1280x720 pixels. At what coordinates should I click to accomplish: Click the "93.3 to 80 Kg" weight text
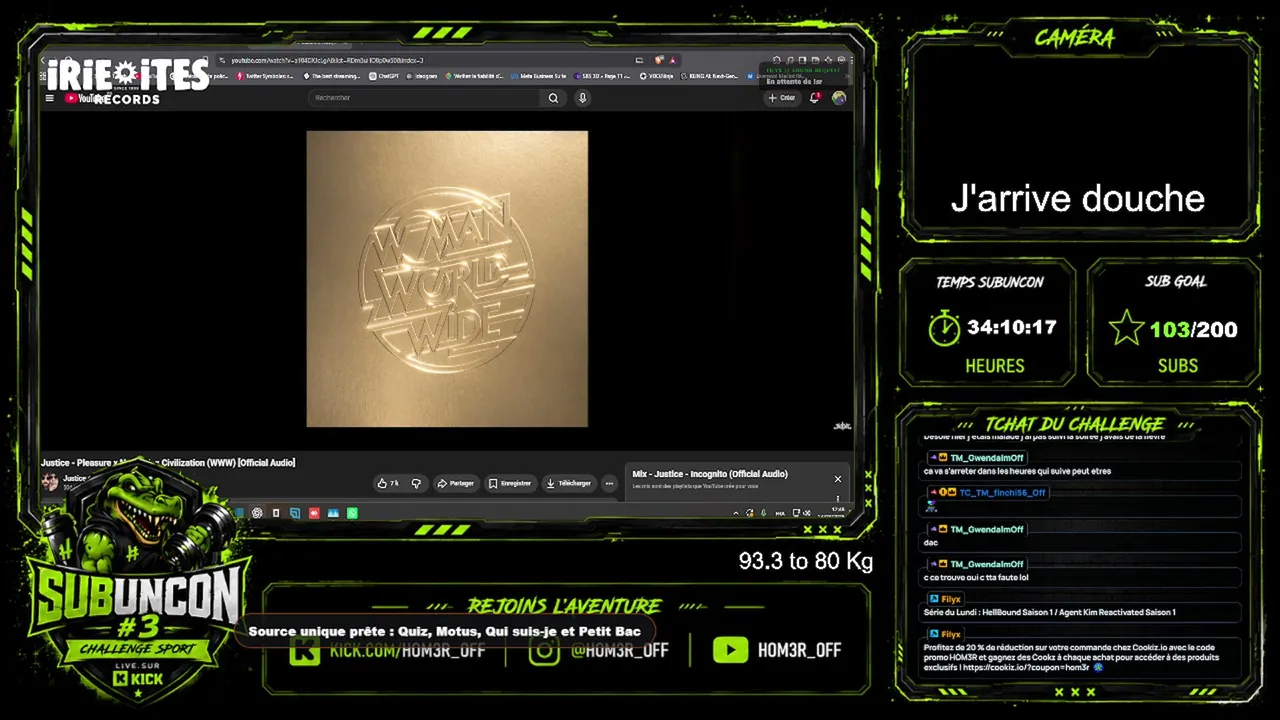pyautogui.click(x=806, y=562)
